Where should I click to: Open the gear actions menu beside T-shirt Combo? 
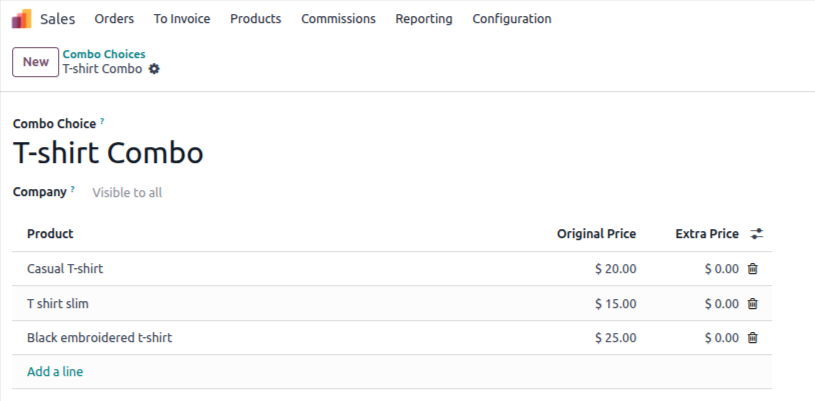pyautogui.click(x=154, y=69)
